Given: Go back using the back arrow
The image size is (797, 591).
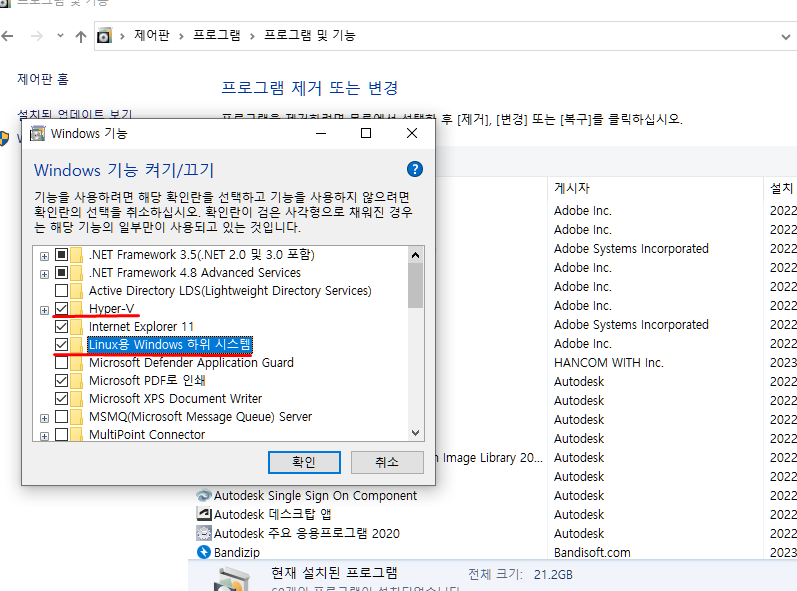Looking at the screenshot, I should point(7,36).
